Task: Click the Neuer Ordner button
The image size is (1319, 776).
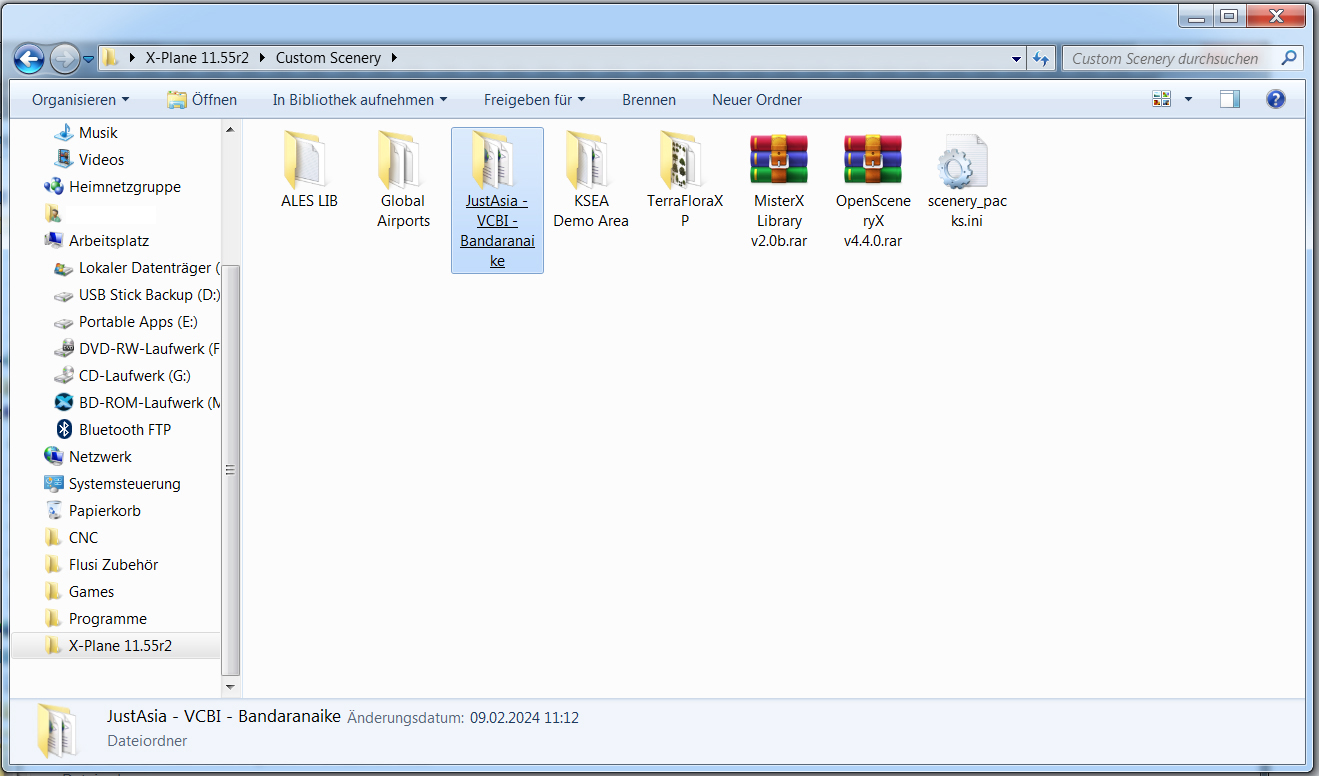Action: coord(756,100)
